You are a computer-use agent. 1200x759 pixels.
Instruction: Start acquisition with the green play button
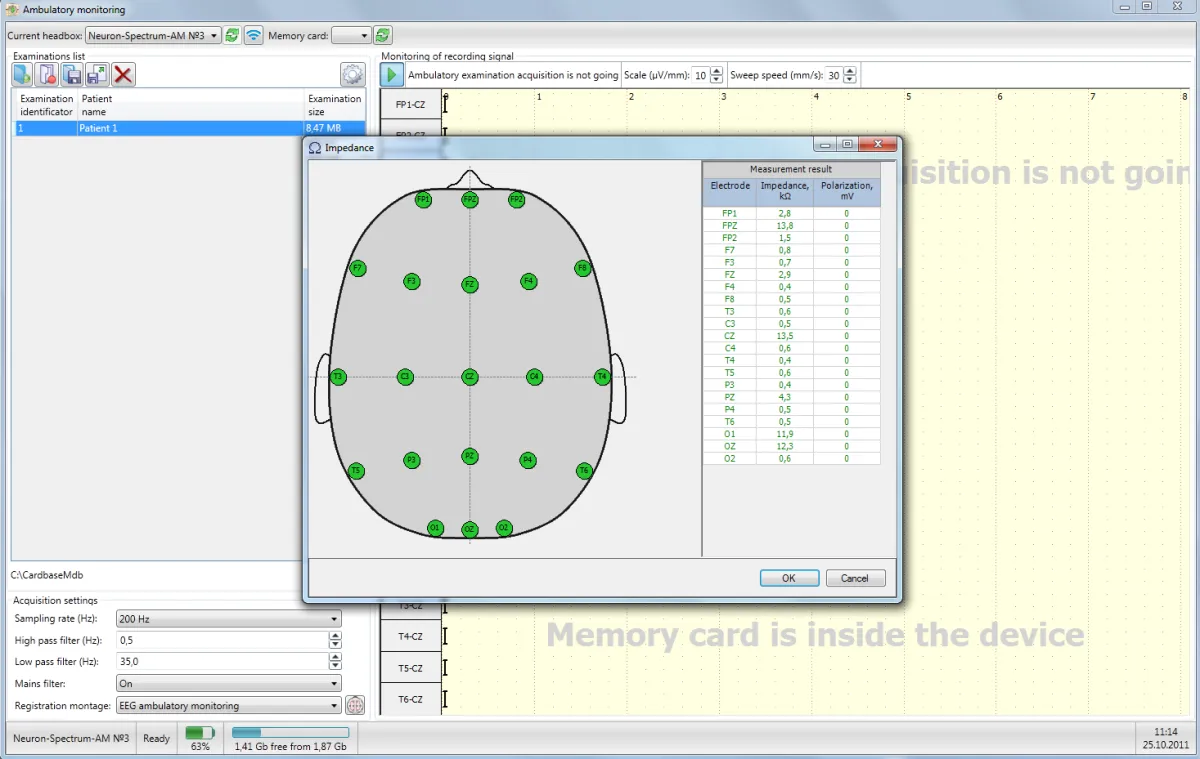pyautogui.click(x=392, y=75)
